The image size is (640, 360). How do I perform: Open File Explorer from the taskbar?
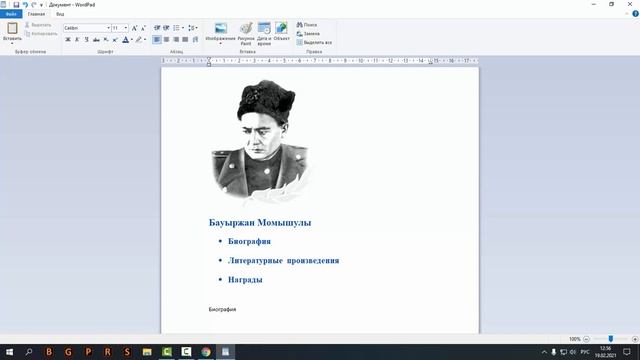tap(147, 352)
